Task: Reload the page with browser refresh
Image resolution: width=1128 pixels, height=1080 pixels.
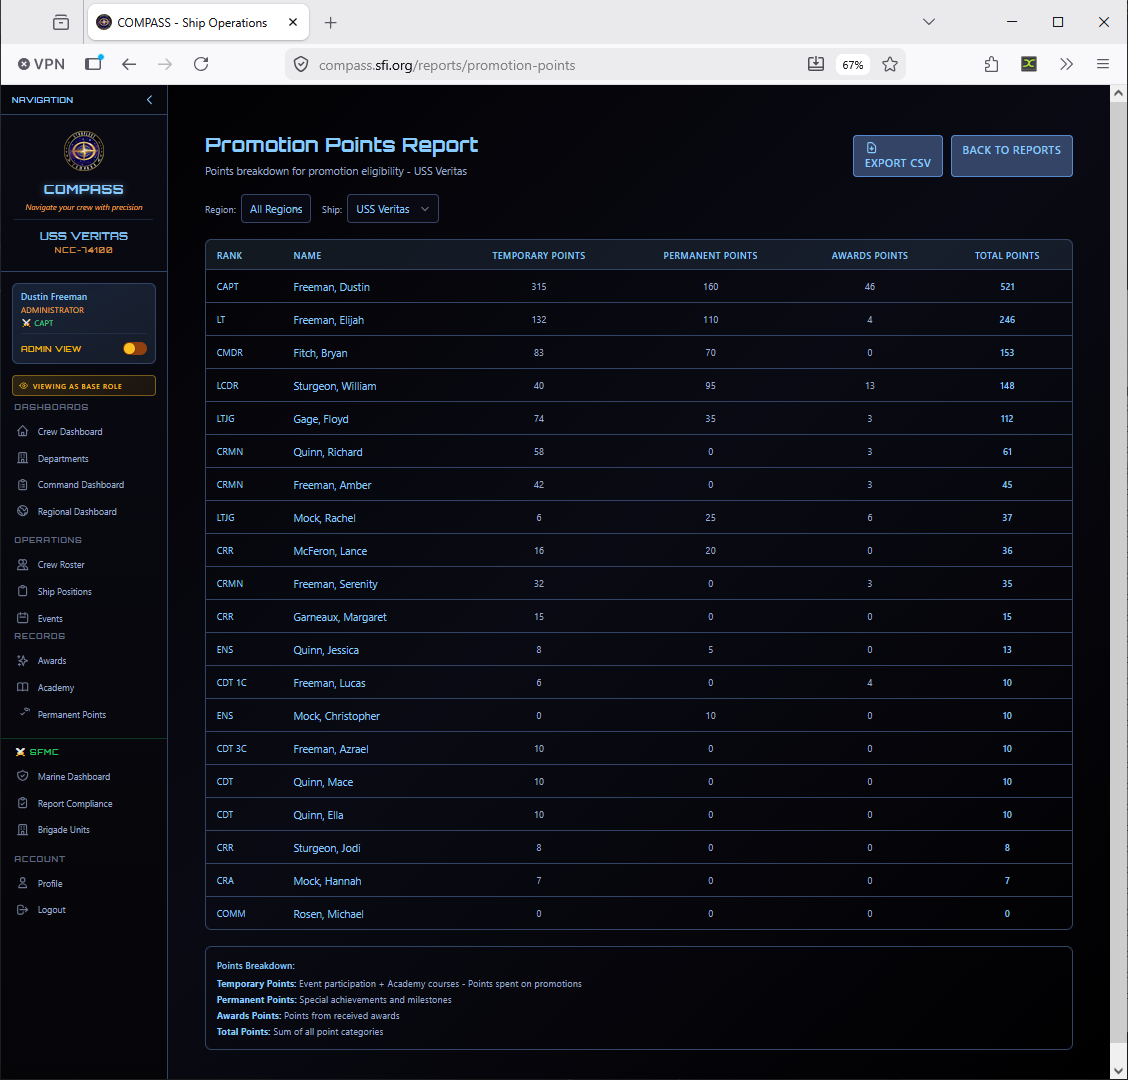Action: (201, 64)
